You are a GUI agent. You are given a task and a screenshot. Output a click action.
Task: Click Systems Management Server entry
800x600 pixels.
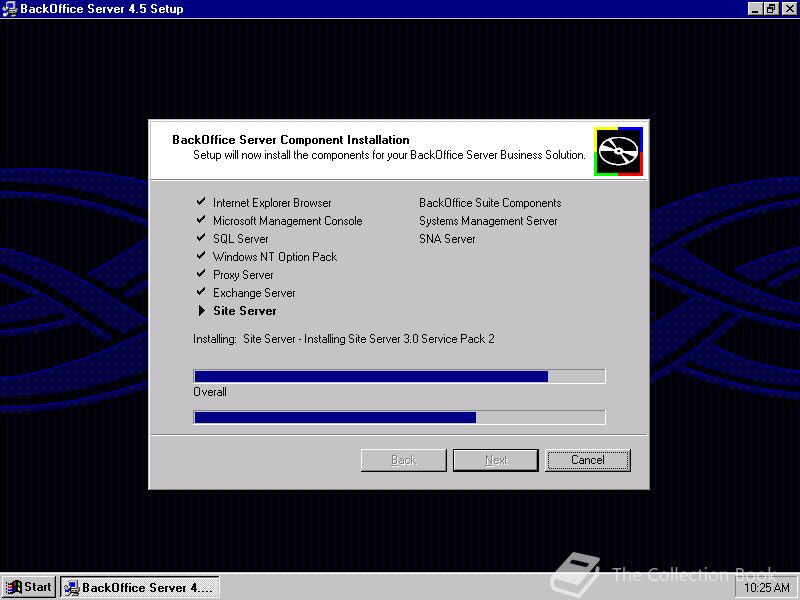point(488,221)
